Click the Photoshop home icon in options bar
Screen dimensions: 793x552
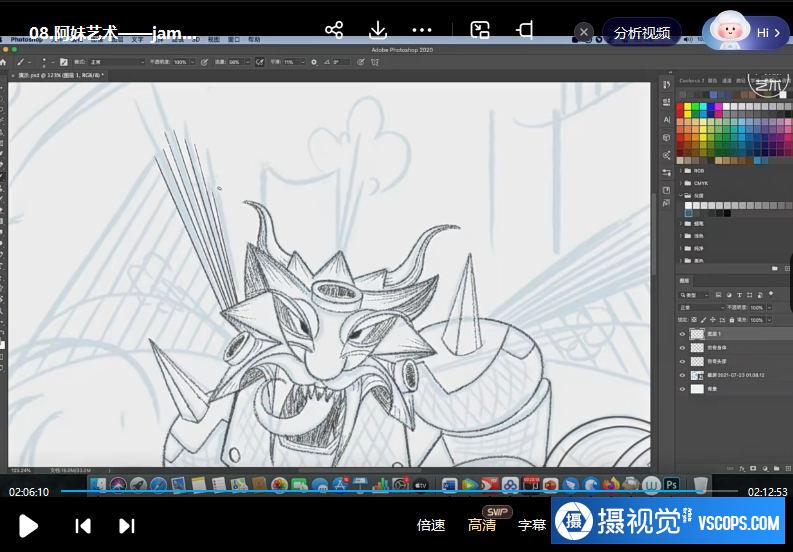pyautogui.click(x=3, y=62)
